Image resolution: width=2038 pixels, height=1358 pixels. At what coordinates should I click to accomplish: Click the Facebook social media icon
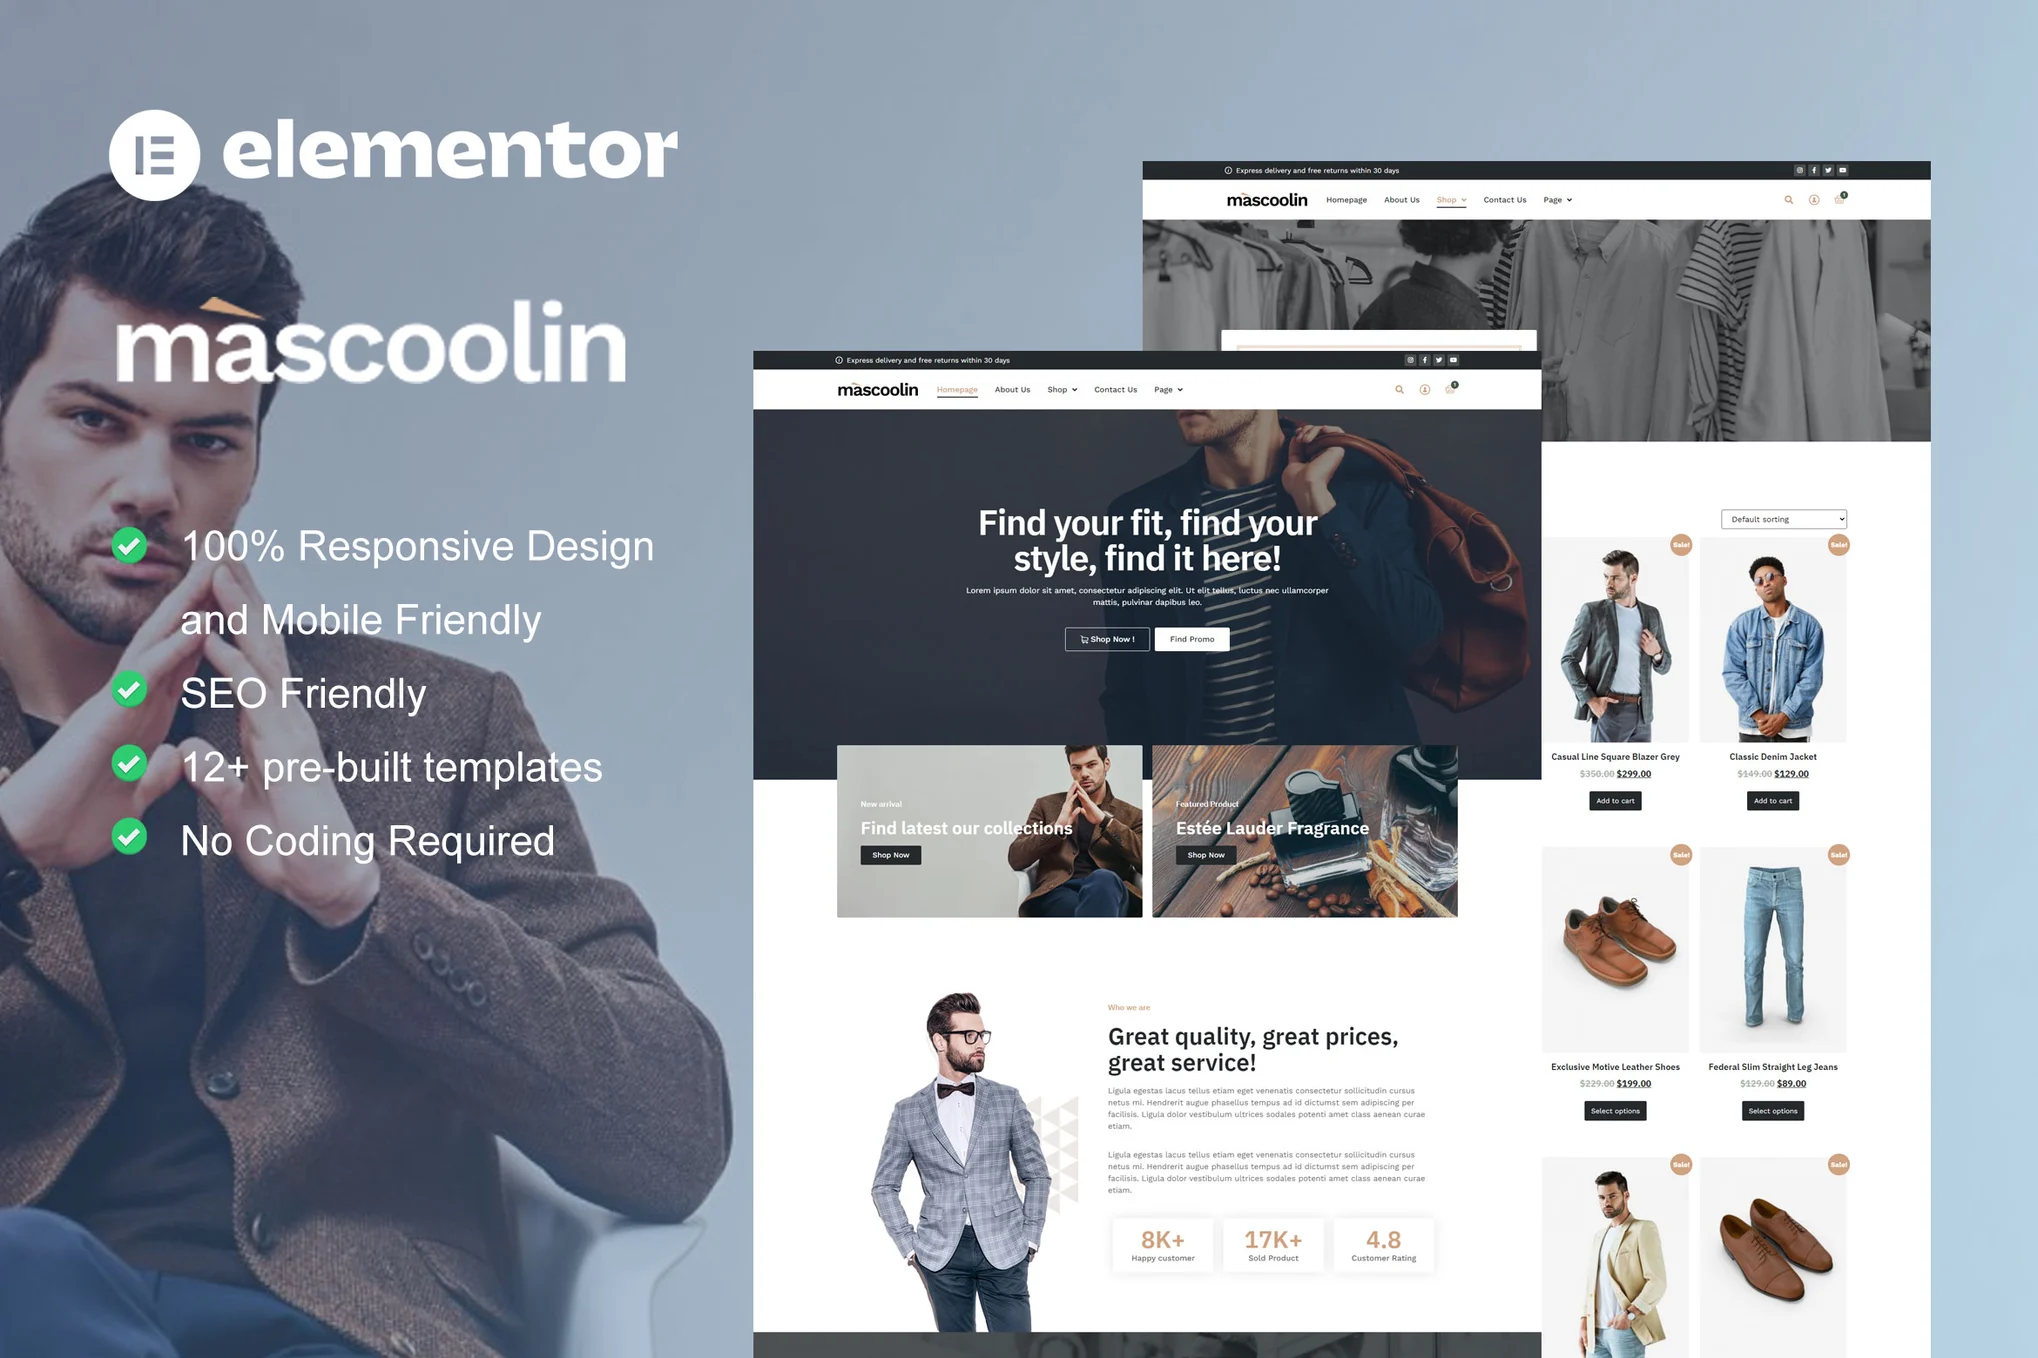tap(1424, 359)
